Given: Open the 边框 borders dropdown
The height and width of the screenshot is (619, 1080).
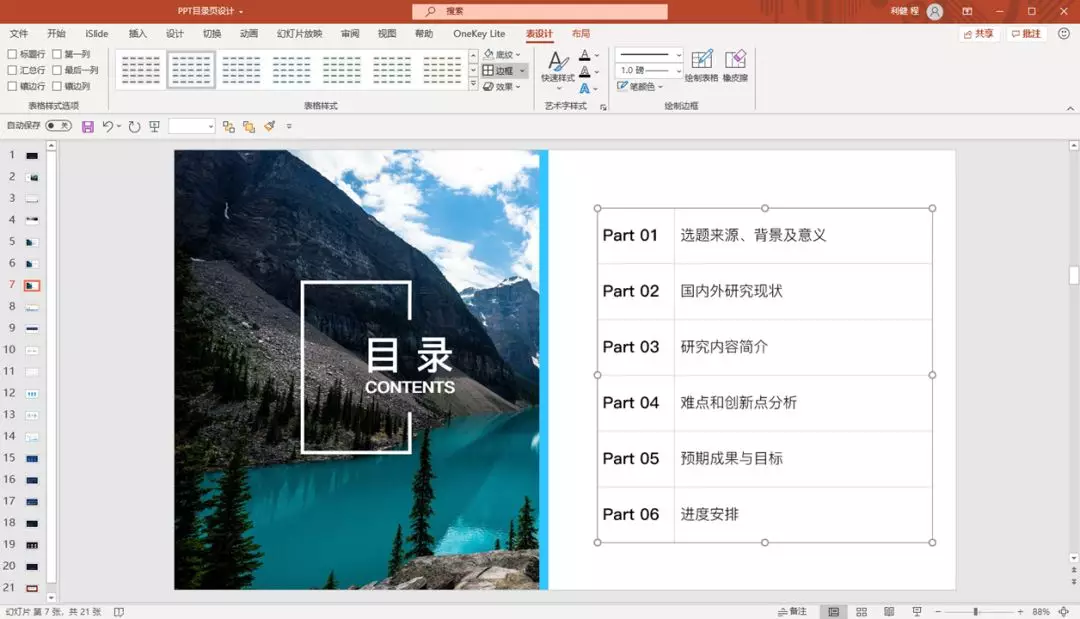Looking at the screenshot, I should (522, 71).
